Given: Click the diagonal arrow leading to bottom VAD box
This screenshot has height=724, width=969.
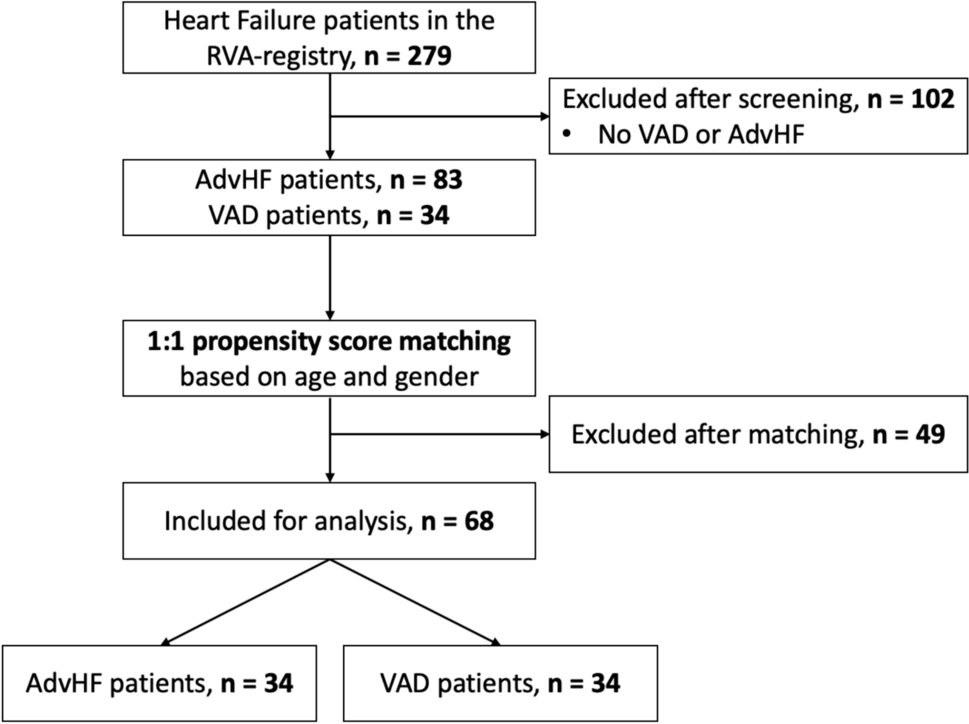Looking at the screenshot, I should point(415,602).
